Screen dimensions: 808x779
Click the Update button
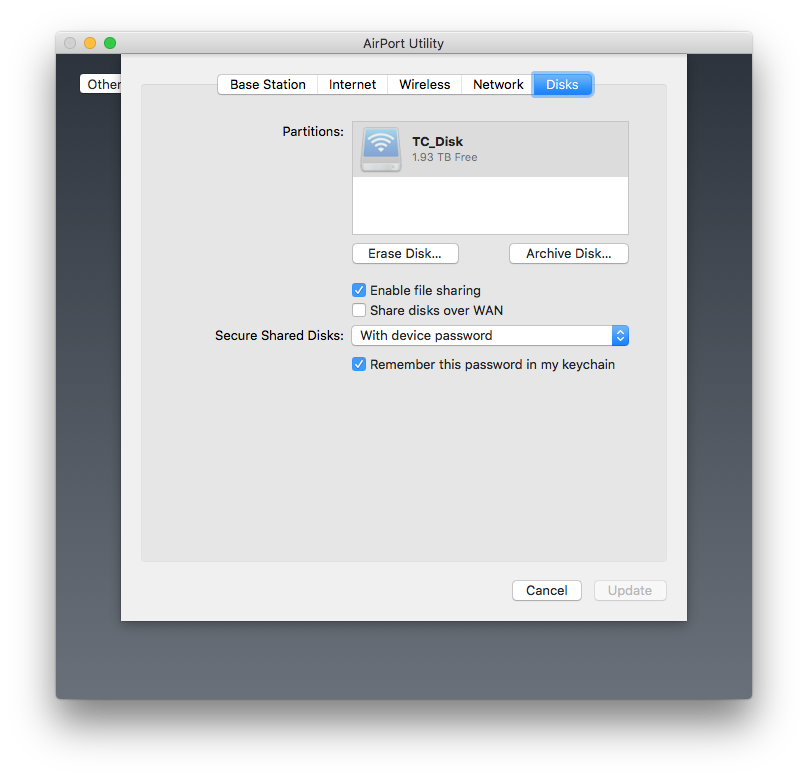pyautogui.click(x=630, y=590)
